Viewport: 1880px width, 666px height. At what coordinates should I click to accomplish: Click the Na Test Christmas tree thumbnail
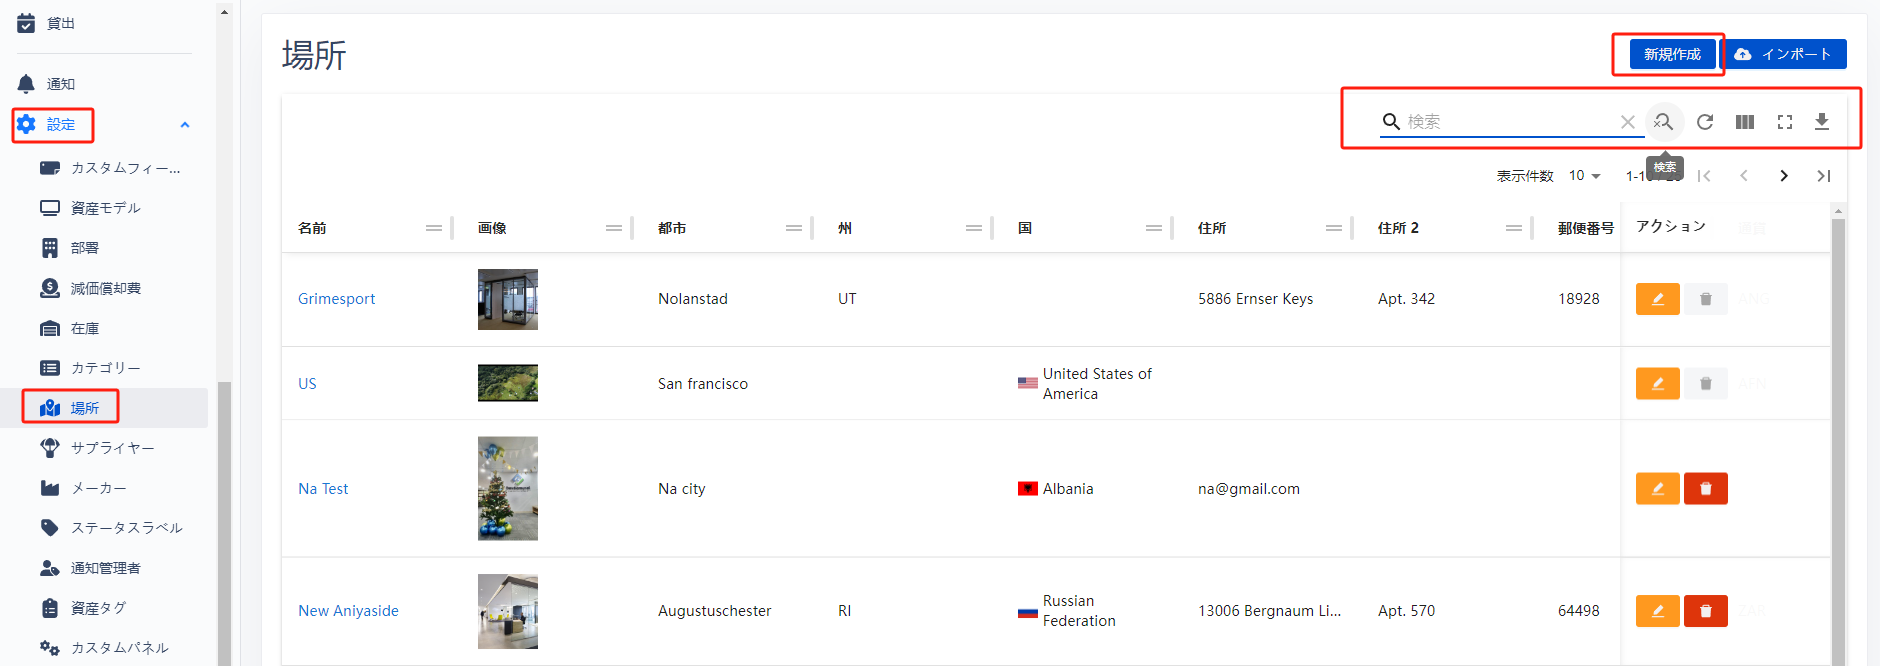coord(508,489)
